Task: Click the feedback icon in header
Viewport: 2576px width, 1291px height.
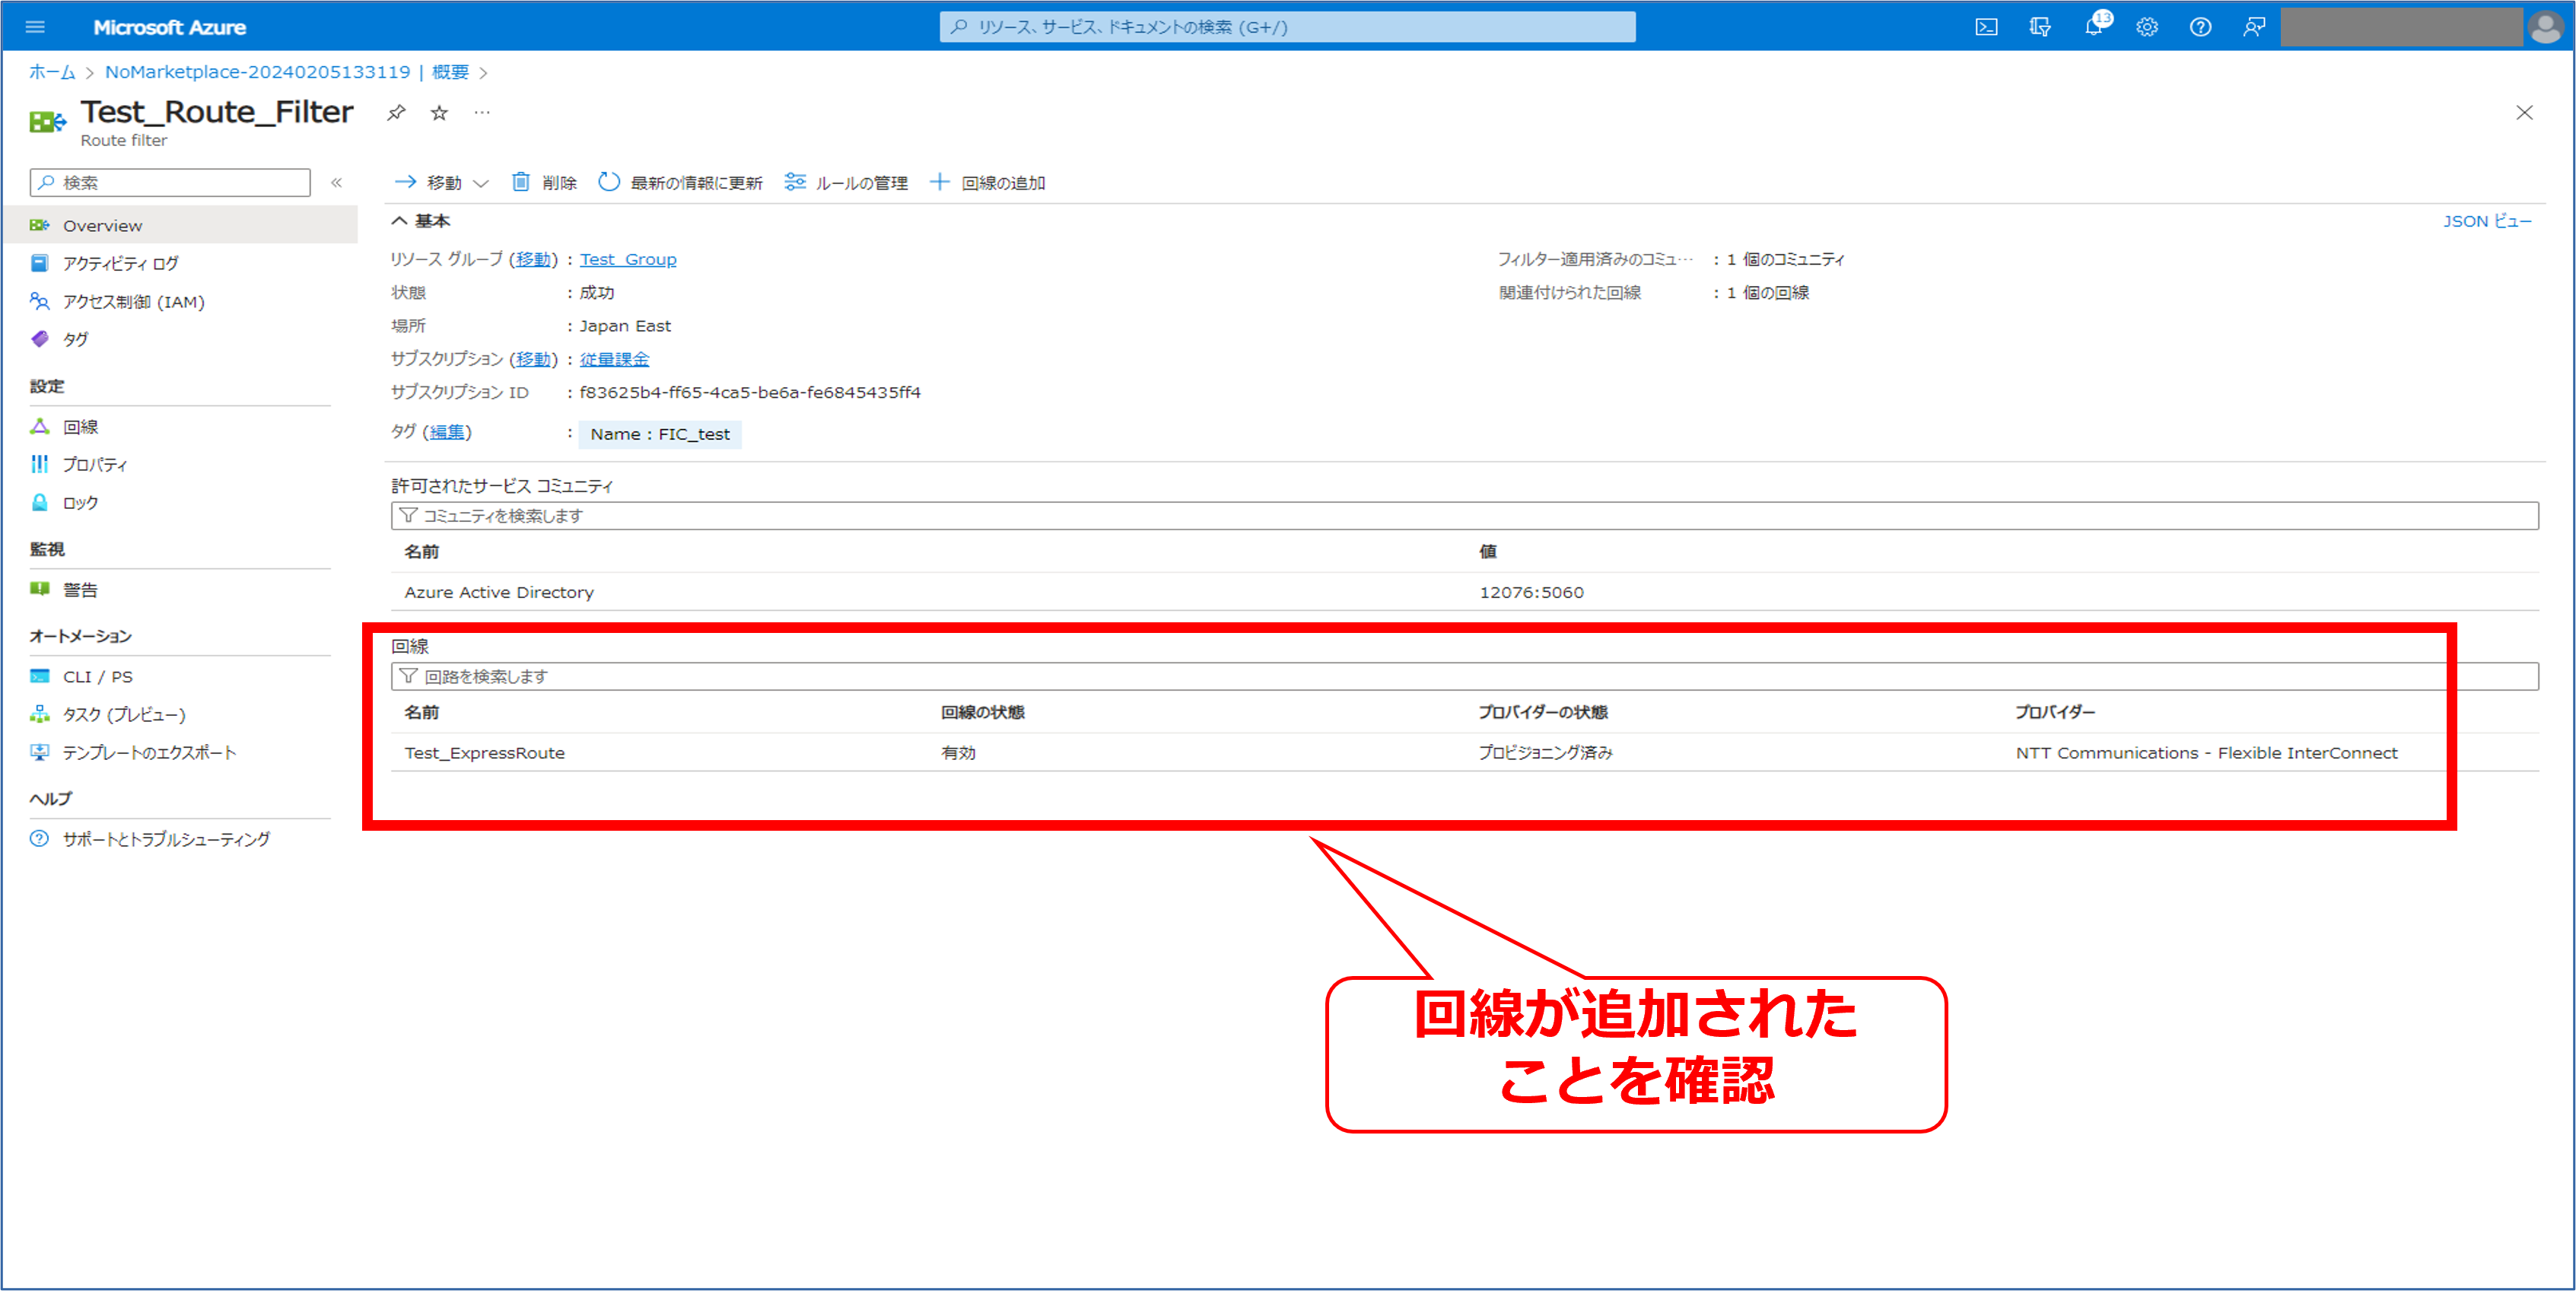Action: point(2254,27)
